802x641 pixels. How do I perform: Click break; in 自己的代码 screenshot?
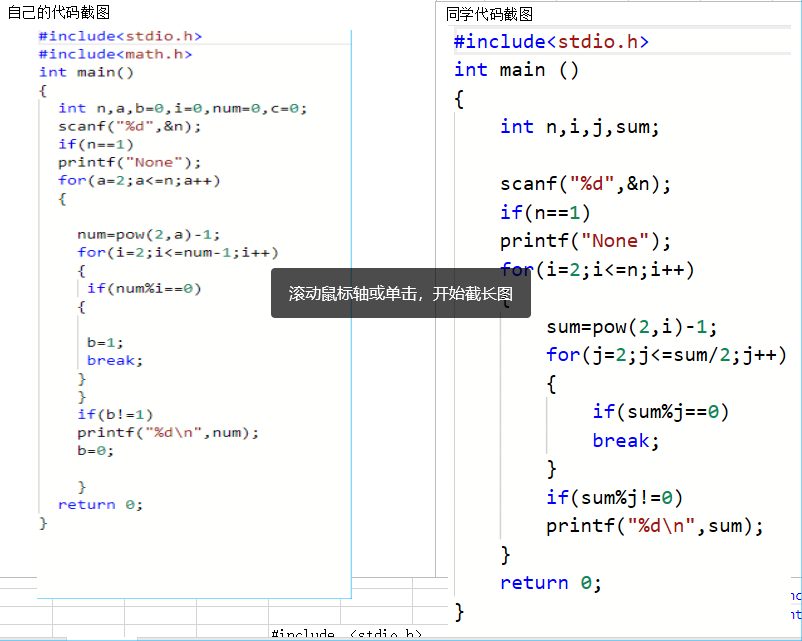point(115,361)
